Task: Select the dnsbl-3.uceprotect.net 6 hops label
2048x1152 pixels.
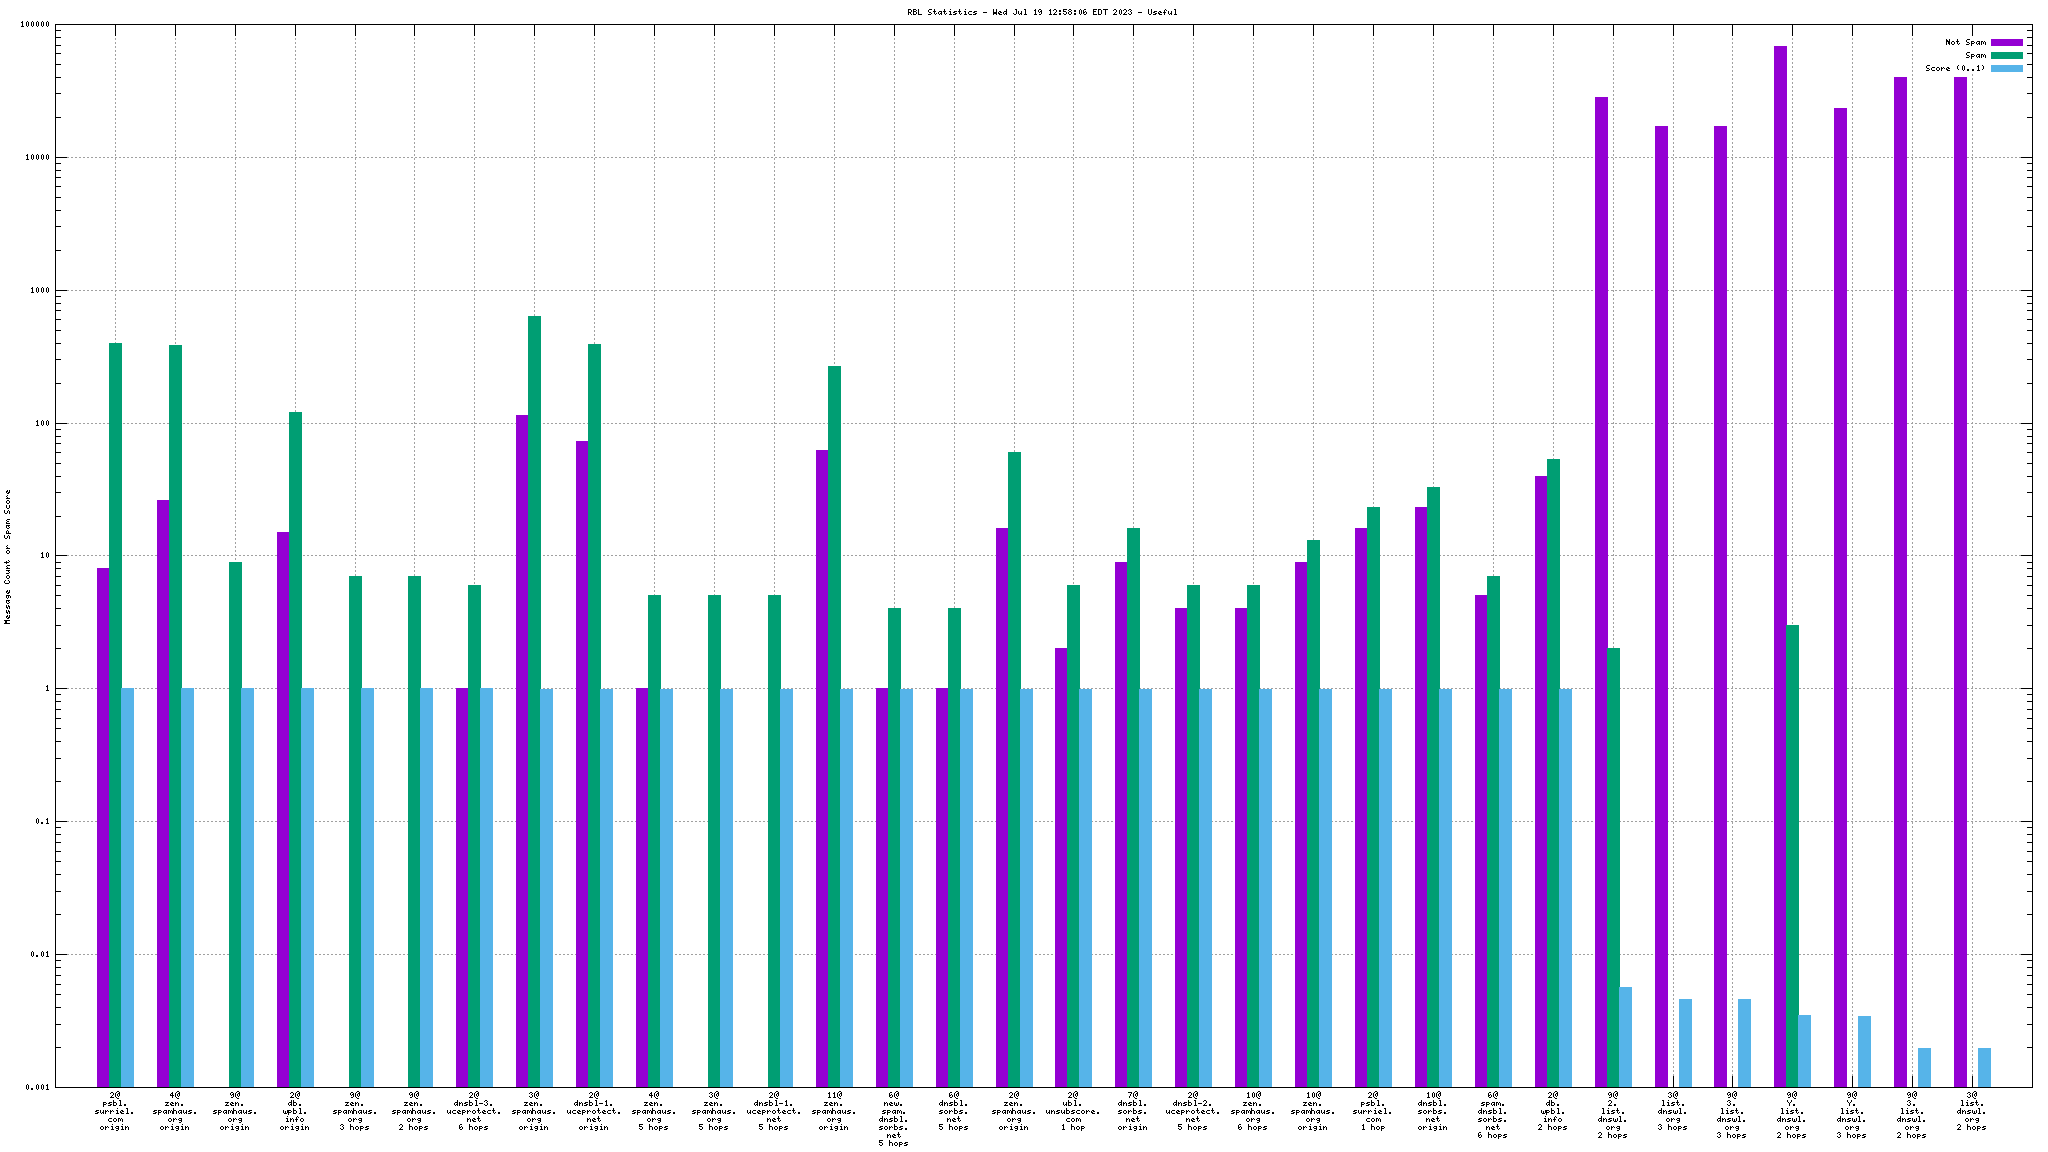Action: [x=474, y=1111]
